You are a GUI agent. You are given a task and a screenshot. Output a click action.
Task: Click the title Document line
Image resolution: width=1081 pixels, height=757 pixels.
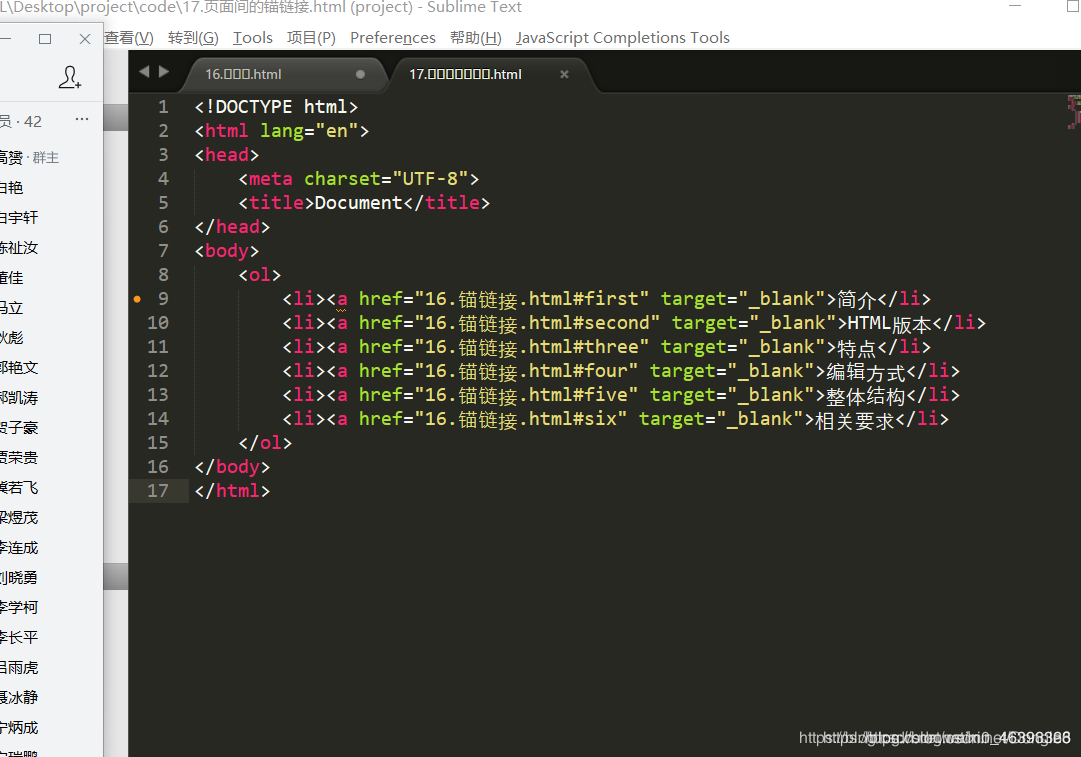click(x=364, y=203)
